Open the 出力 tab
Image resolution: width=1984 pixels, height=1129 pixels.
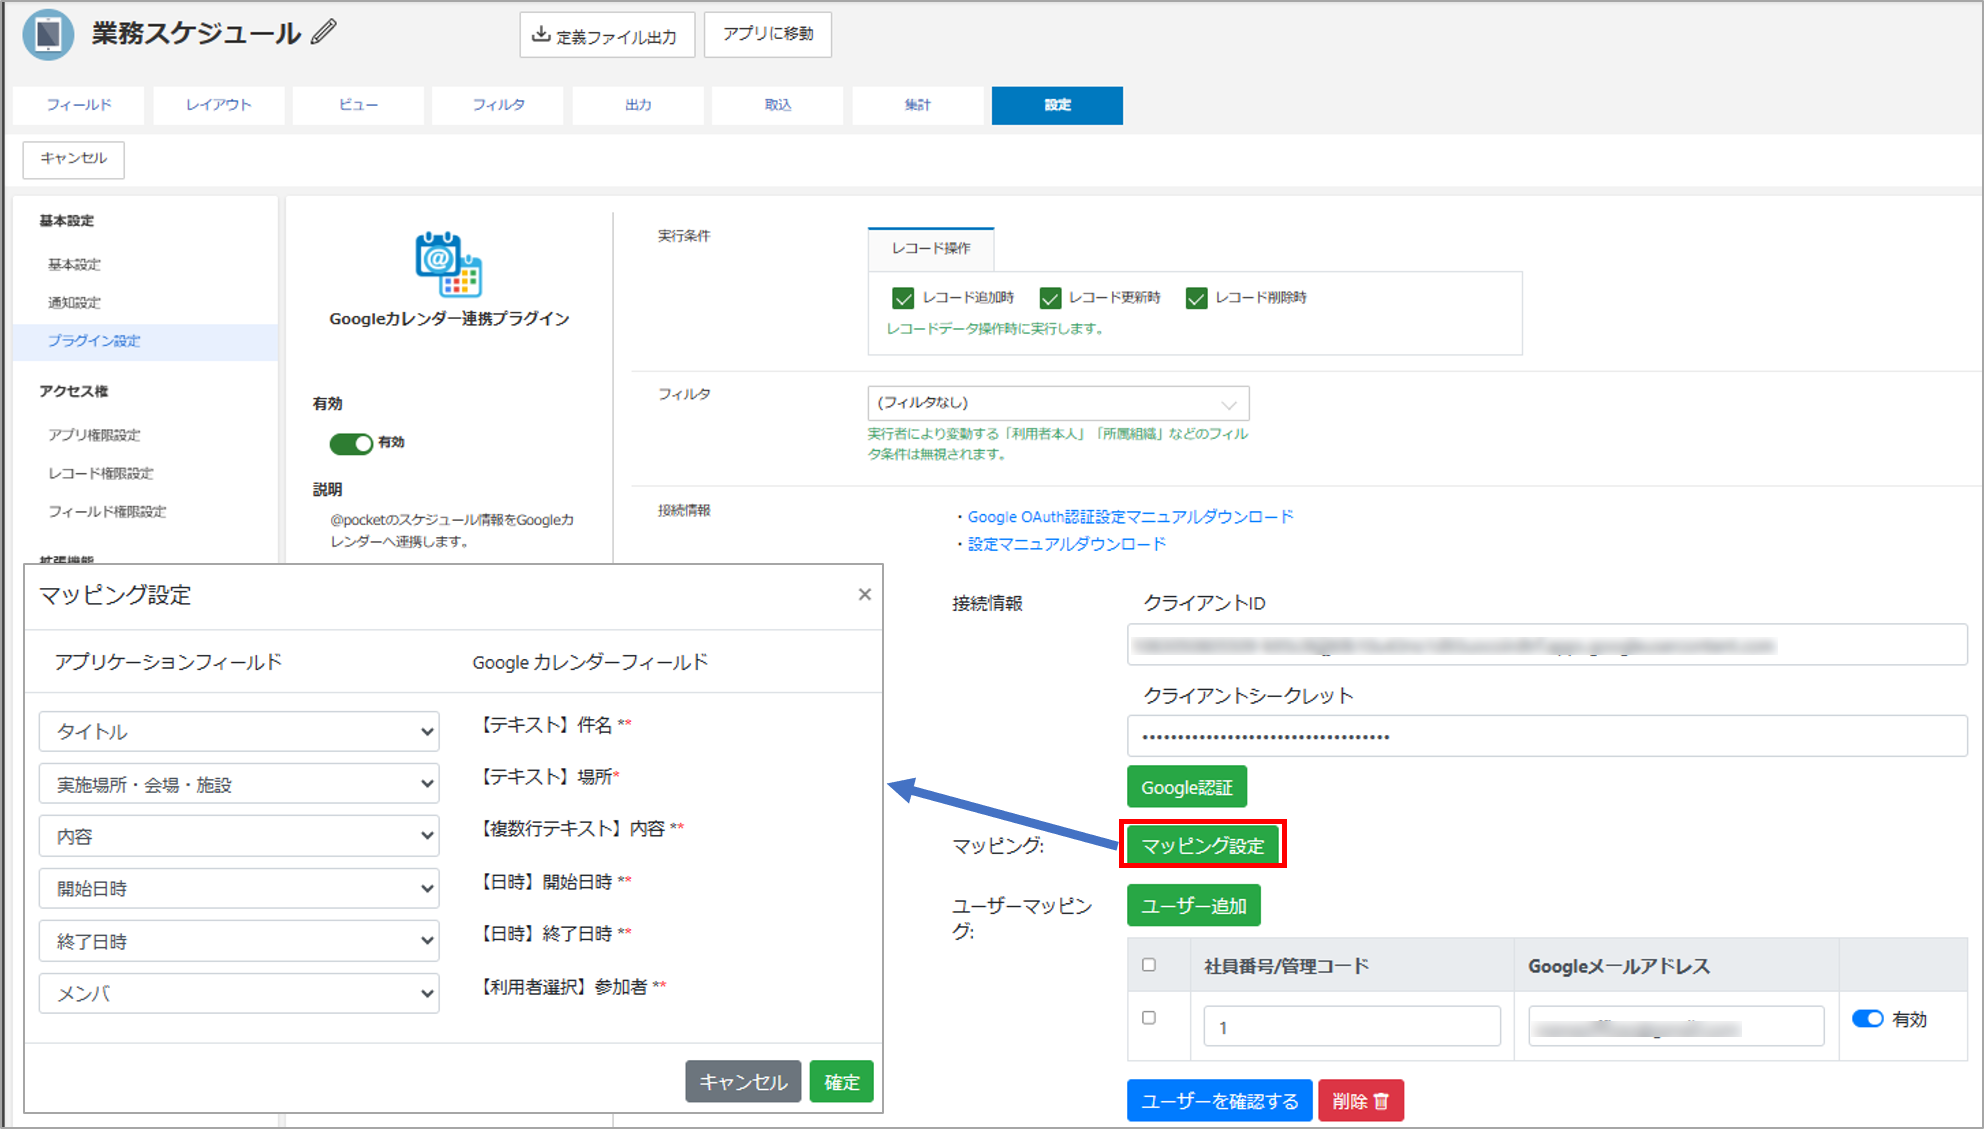[x=638, y=105]
